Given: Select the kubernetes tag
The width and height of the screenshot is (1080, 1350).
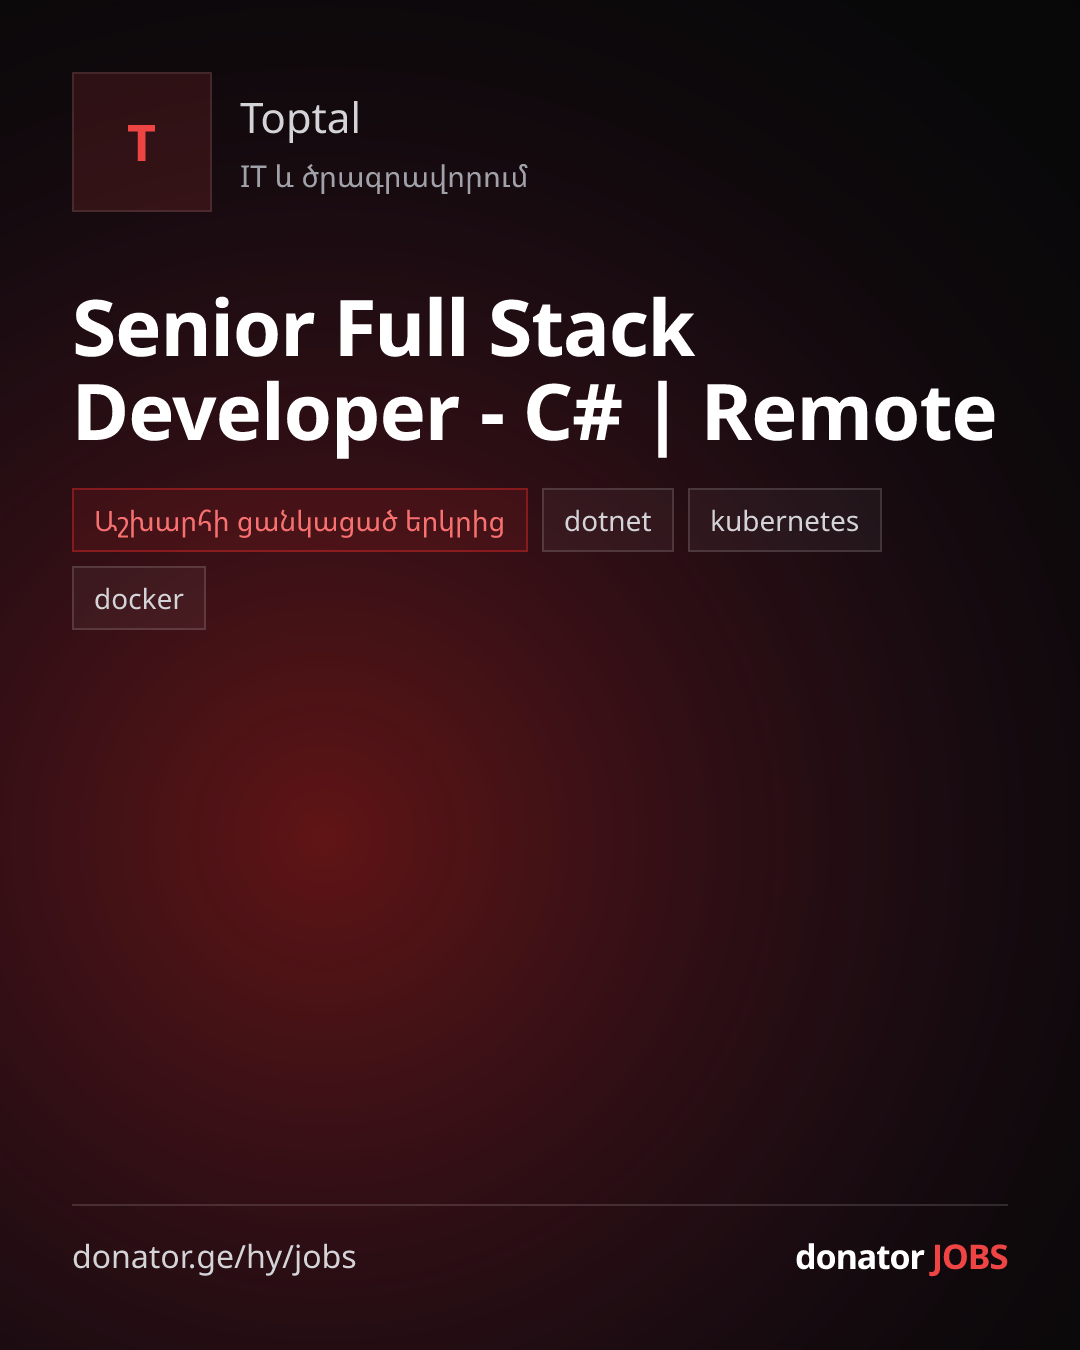Looking at the screenshot, I should [x=785, y=520].
